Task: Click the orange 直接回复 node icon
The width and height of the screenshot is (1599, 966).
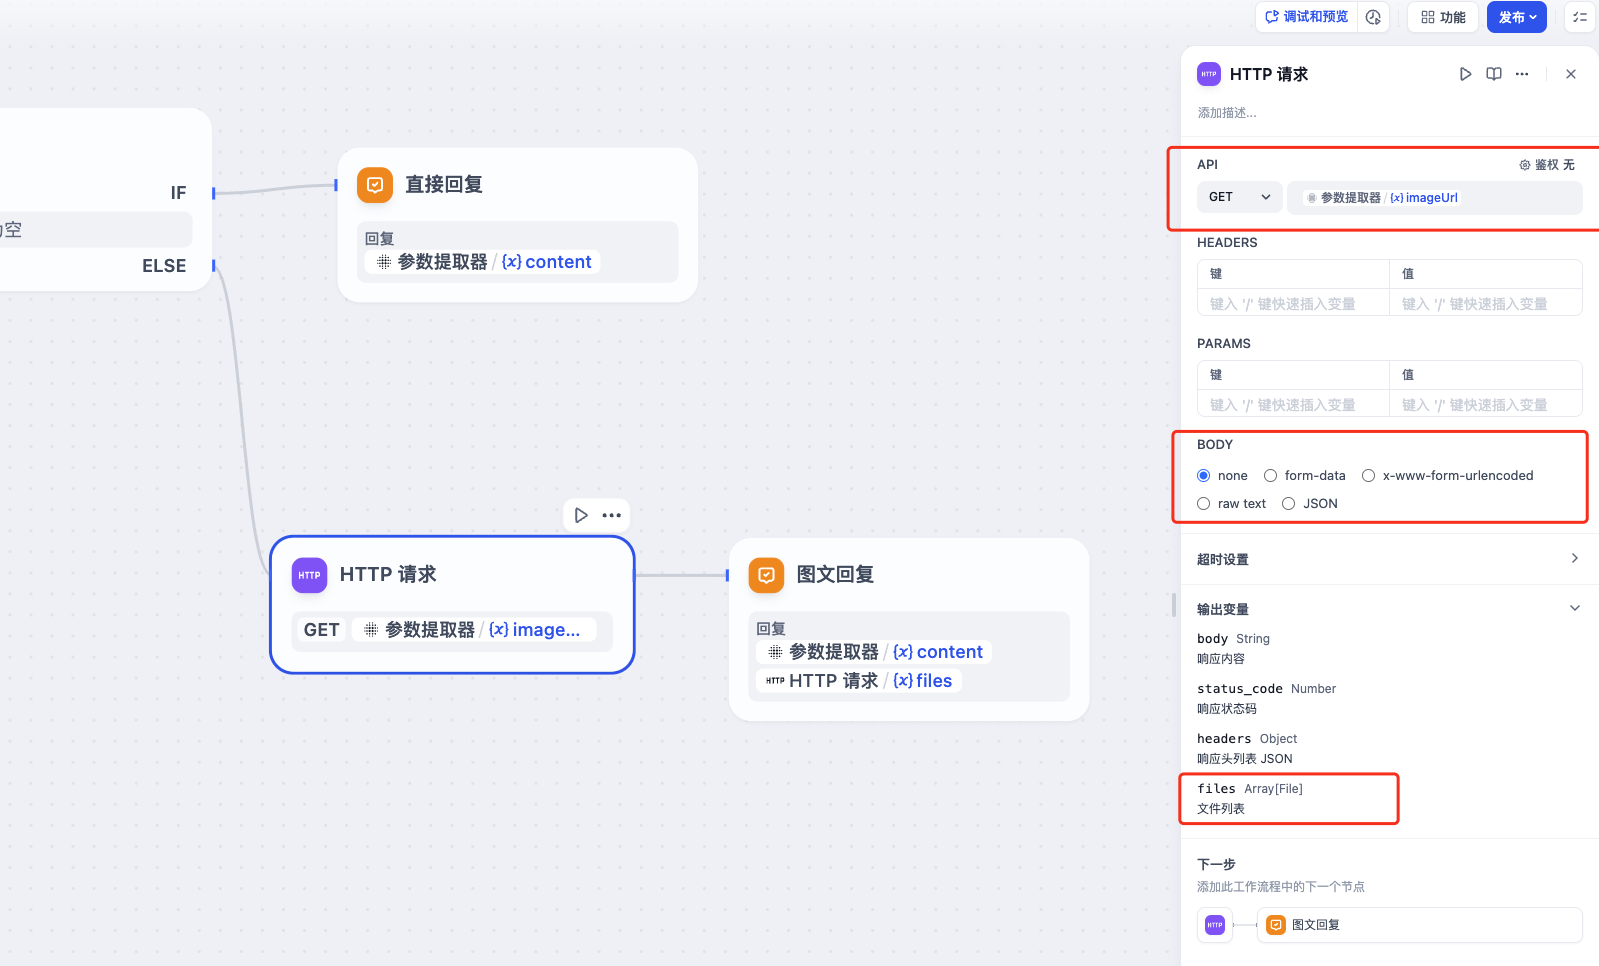Action: coord(375,185)
